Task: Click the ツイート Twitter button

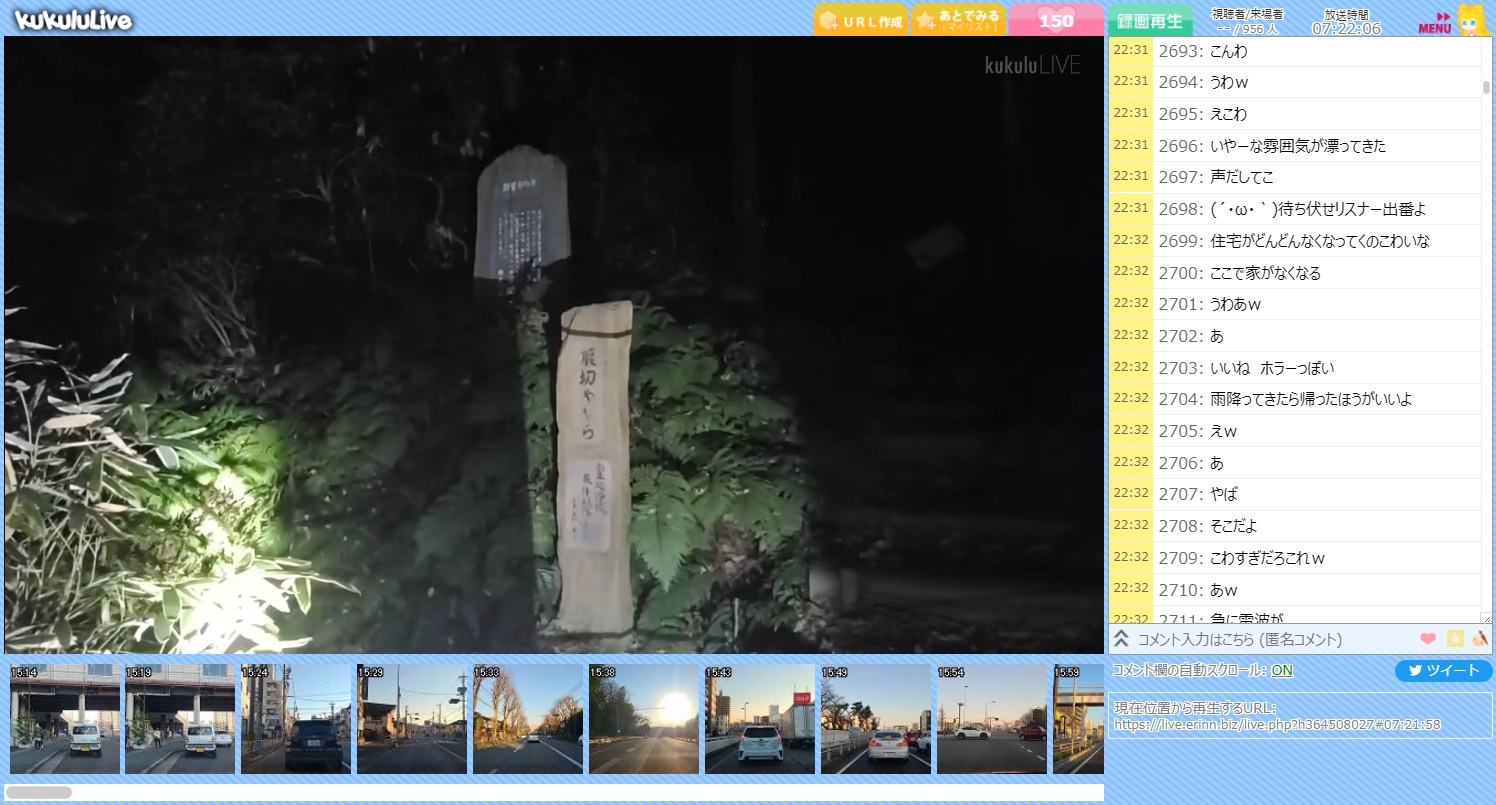Action: 1443,671
